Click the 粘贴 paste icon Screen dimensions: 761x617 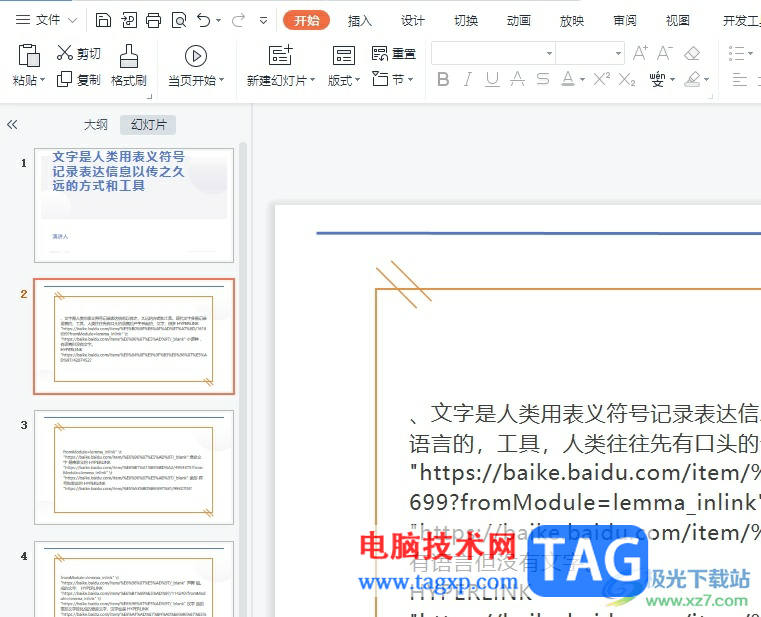click(x=28, y=55)
